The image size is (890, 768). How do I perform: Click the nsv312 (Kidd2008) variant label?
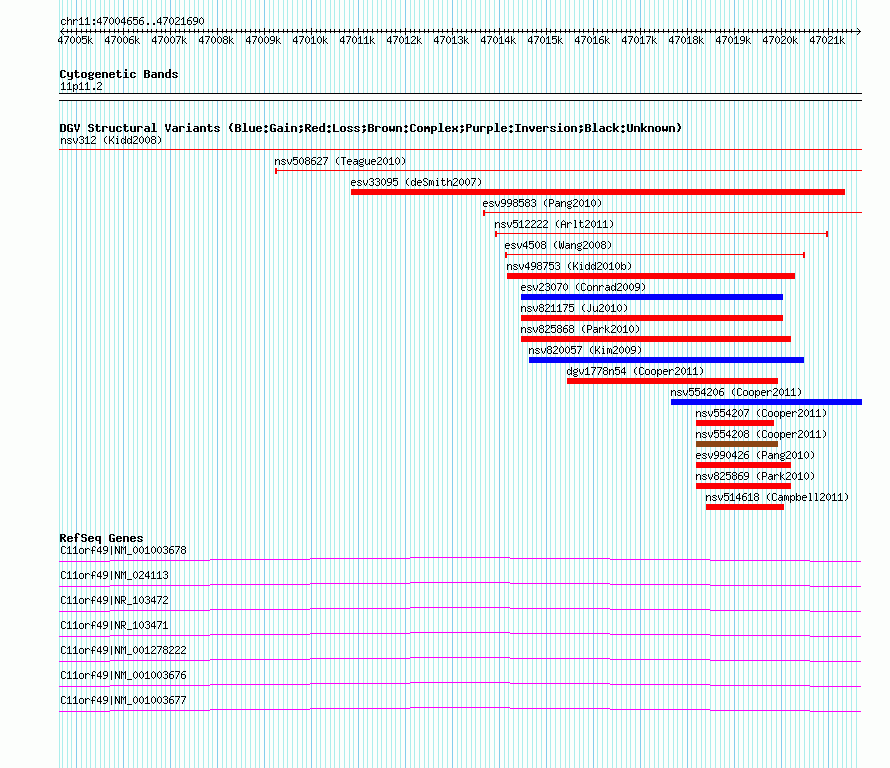(111, 140)
